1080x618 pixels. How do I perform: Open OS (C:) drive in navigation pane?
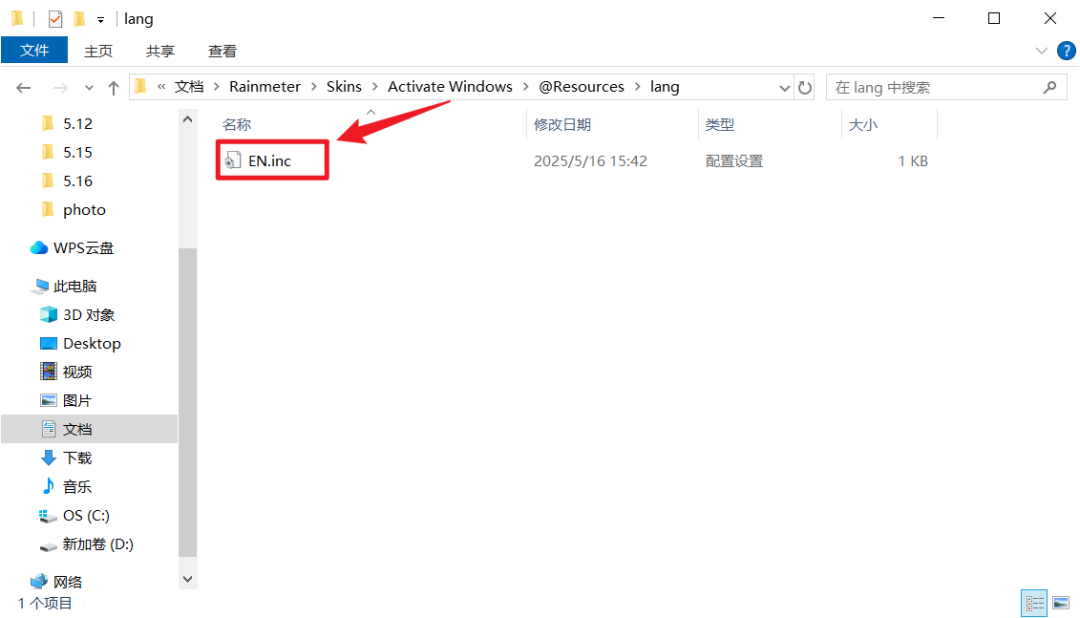tap(86, 515)
